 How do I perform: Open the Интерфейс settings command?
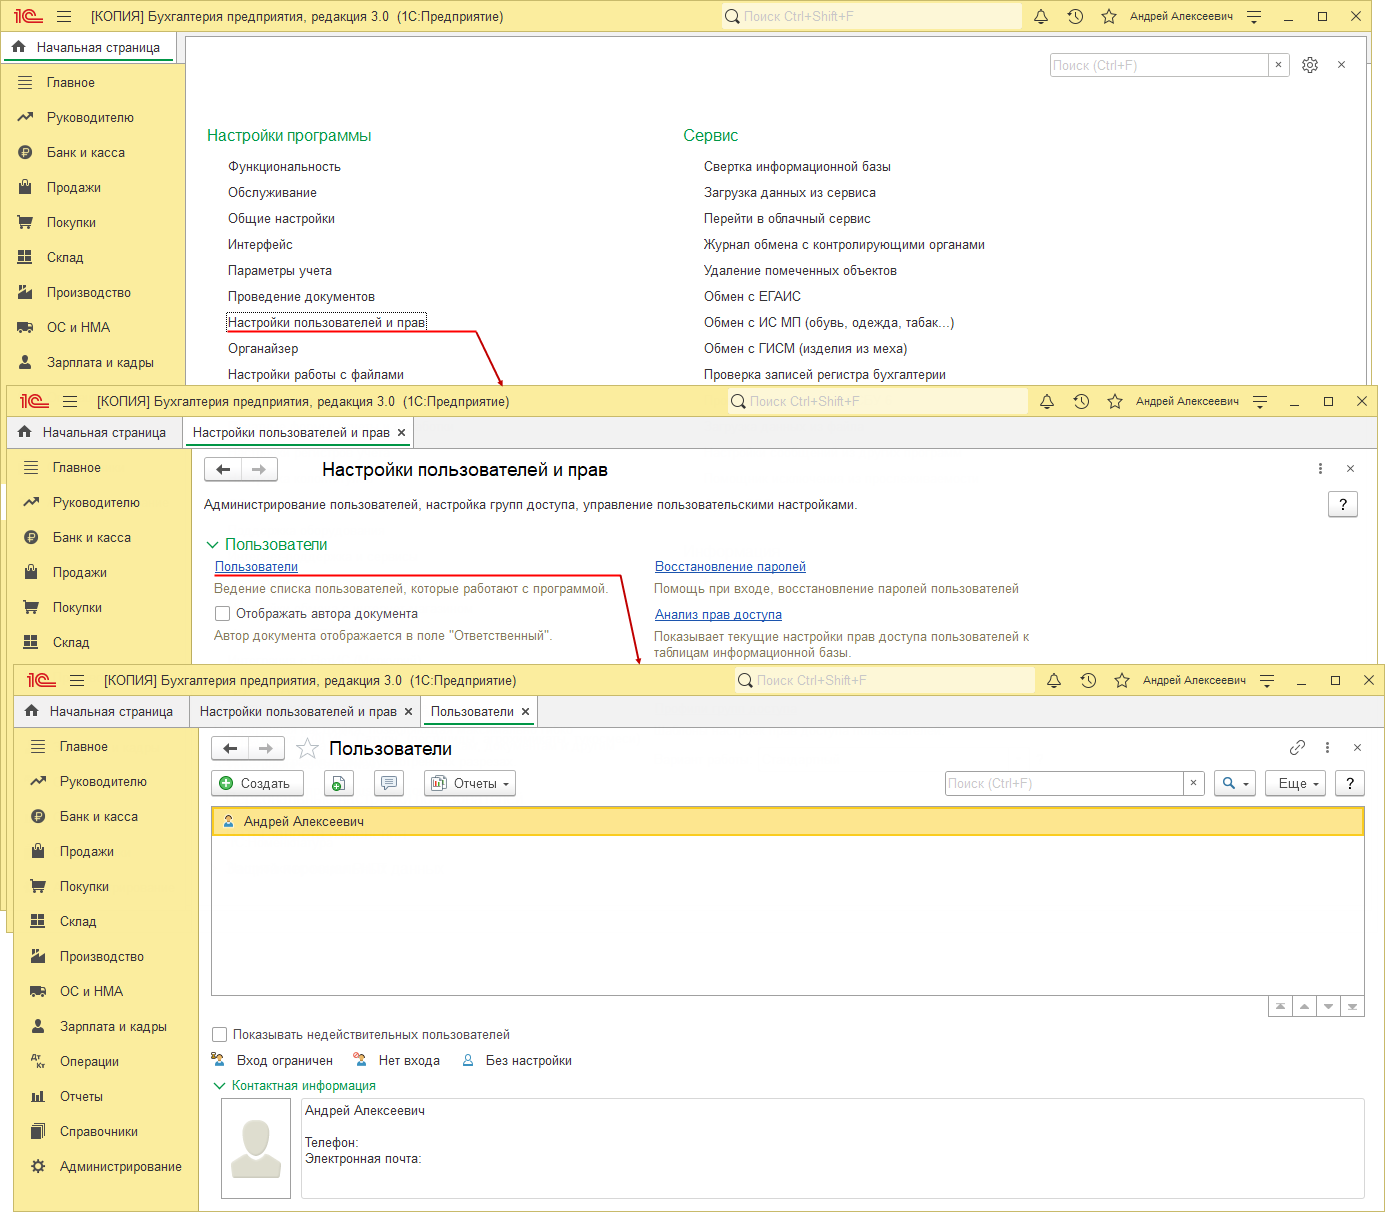click(260, 245)
